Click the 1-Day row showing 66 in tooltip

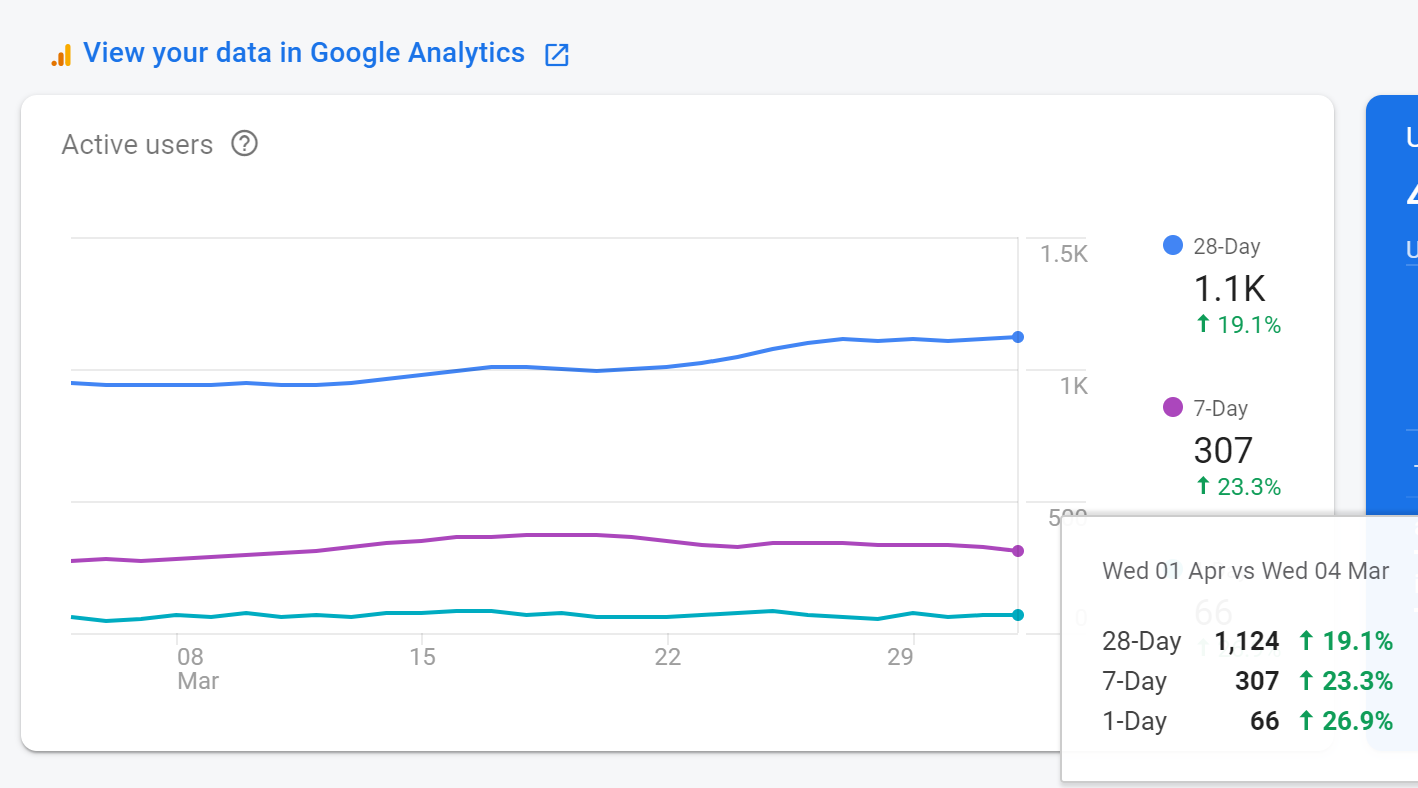coord(1247,721)
